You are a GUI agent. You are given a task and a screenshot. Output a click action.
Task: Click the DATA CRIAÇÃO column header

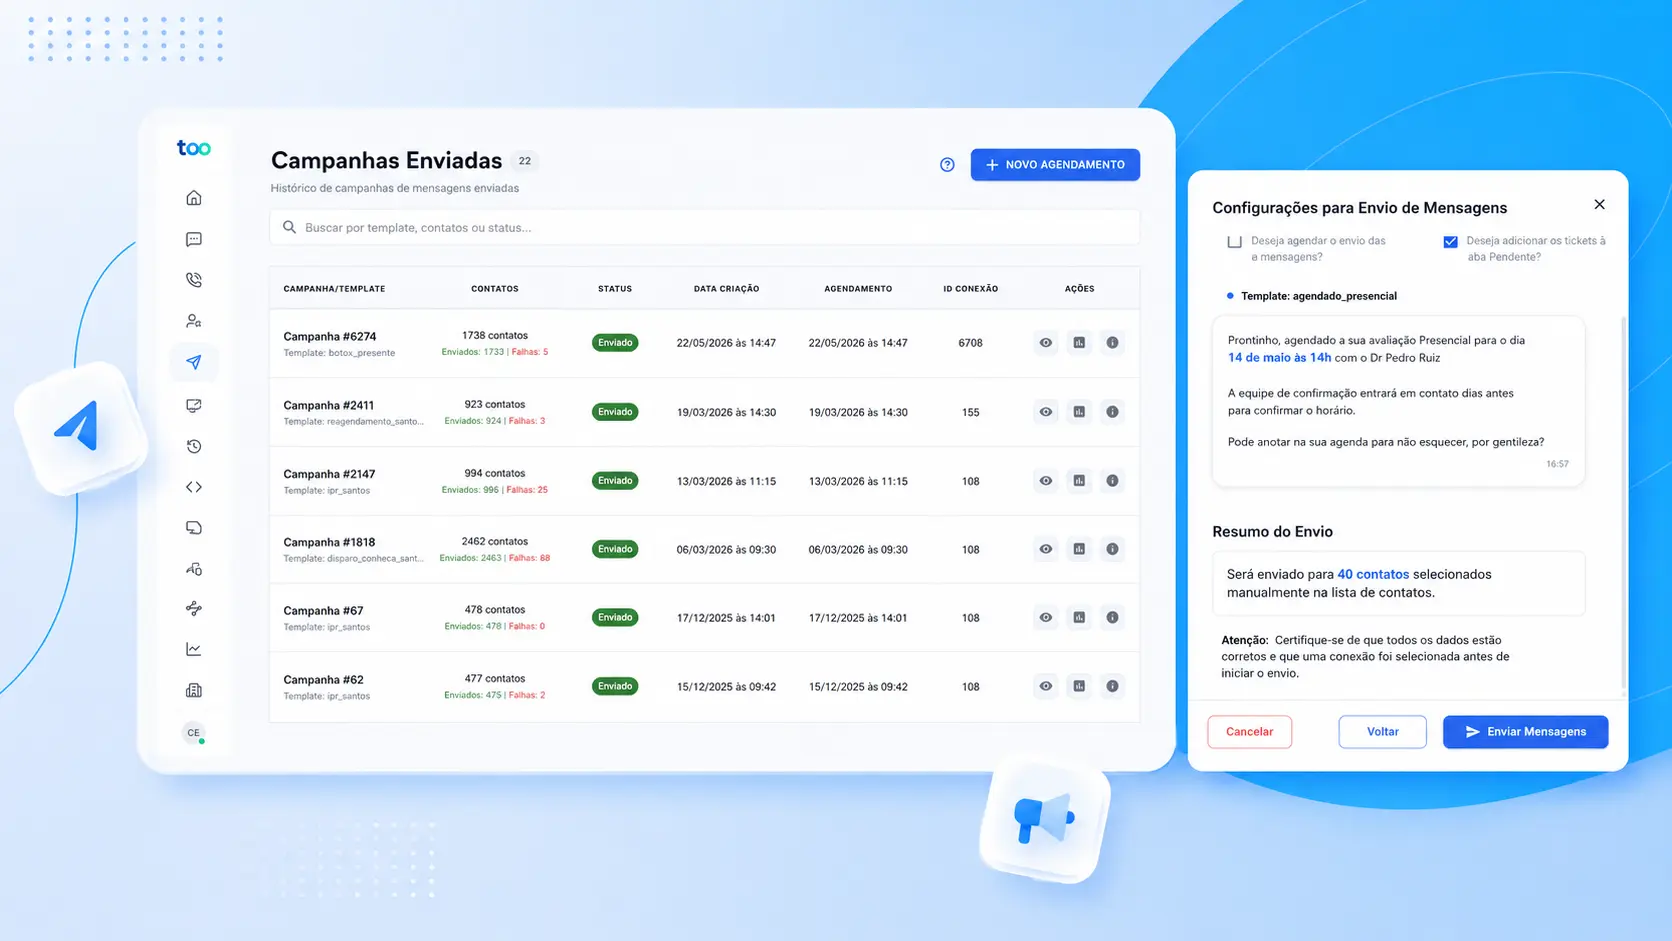point(727,289)
